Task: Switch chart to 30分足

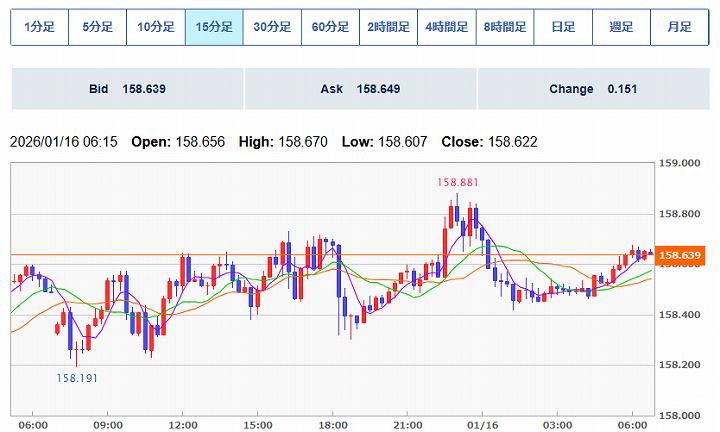Action: [272, 27]
